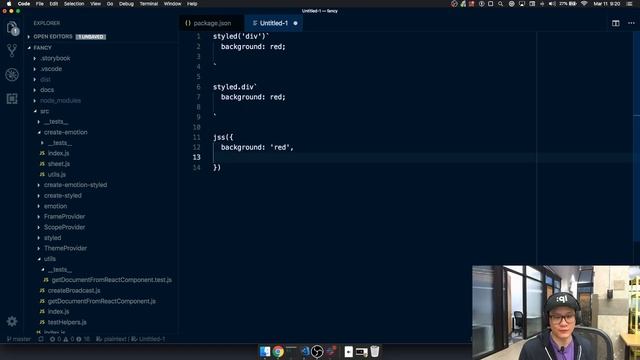Image resolution: width=640 pixels, height=360 pixels.
Task: Click the Wi-Fi icon in menu bar
Action: click(x=584, y=4)
